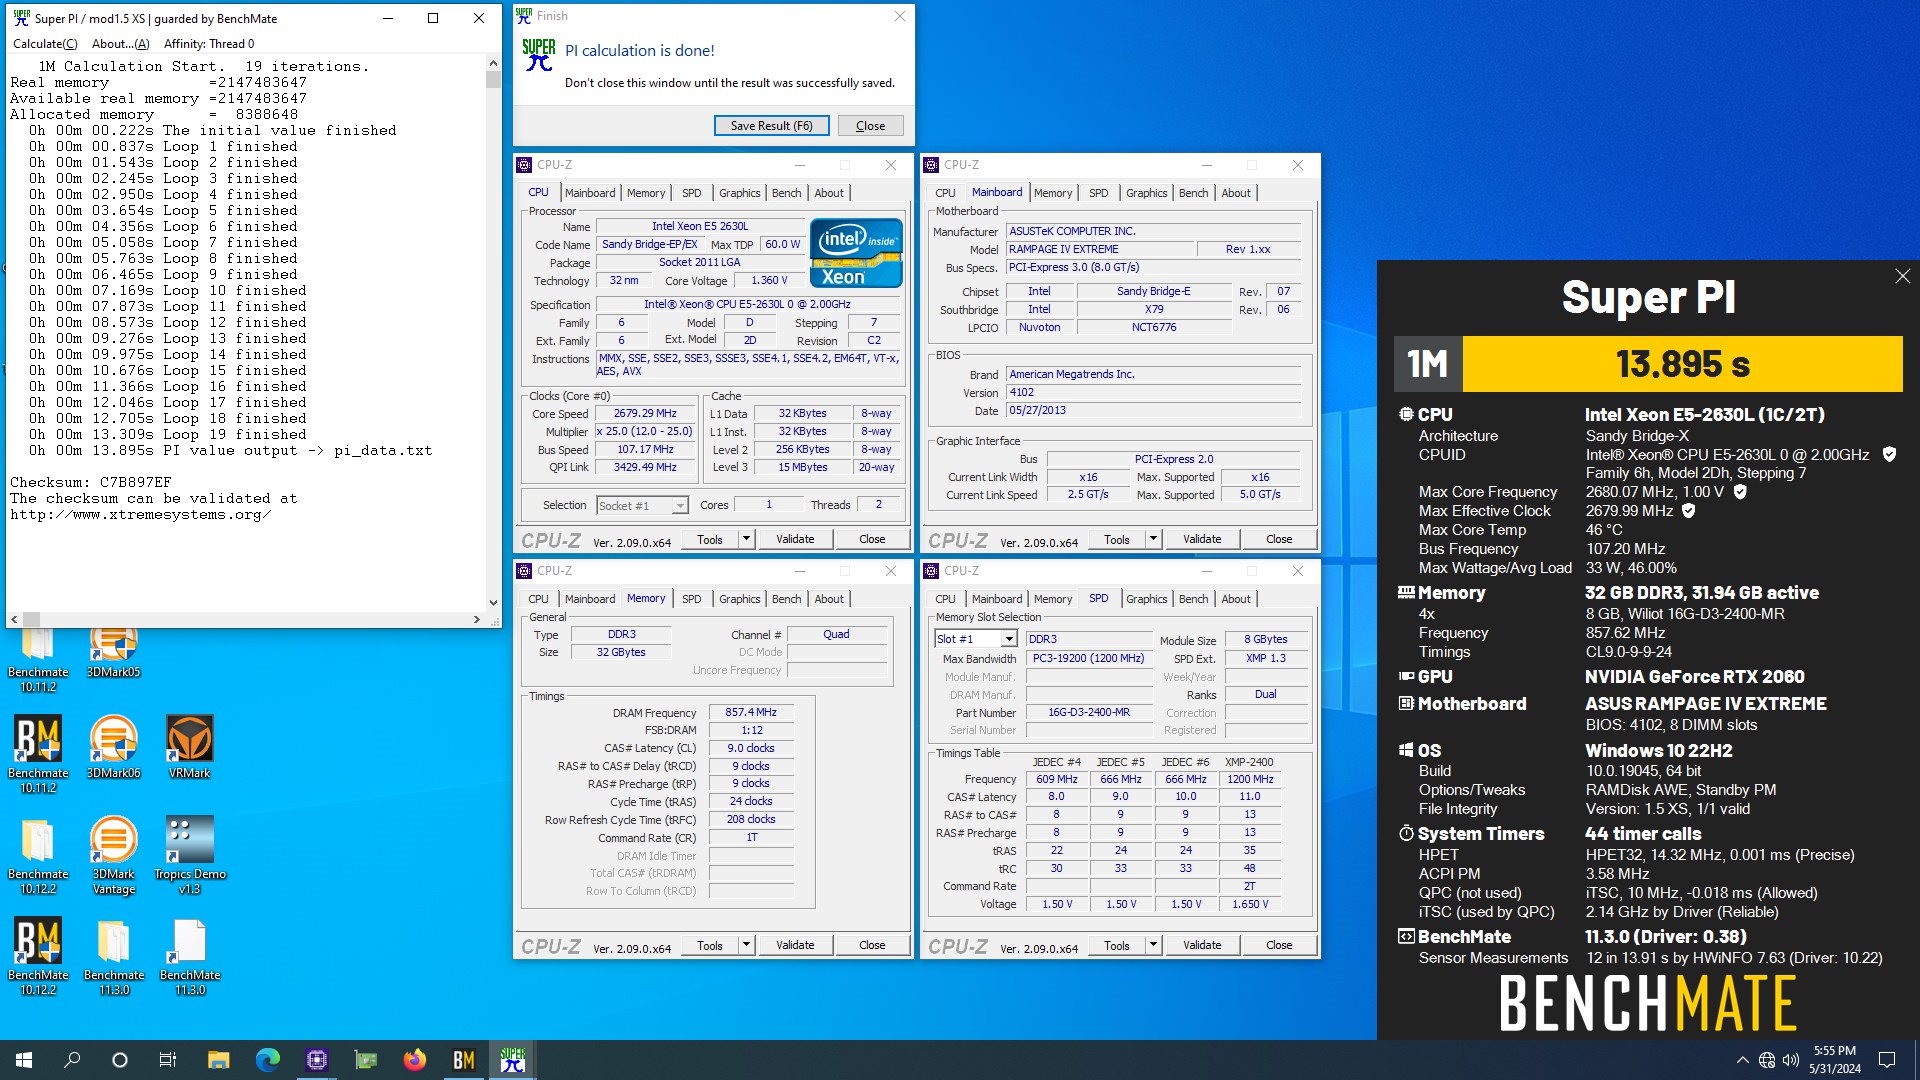Click Tools button in CPU-Z Memory window
Viewport: 1920px width, 1080px height.
click(x=710, y=945)
